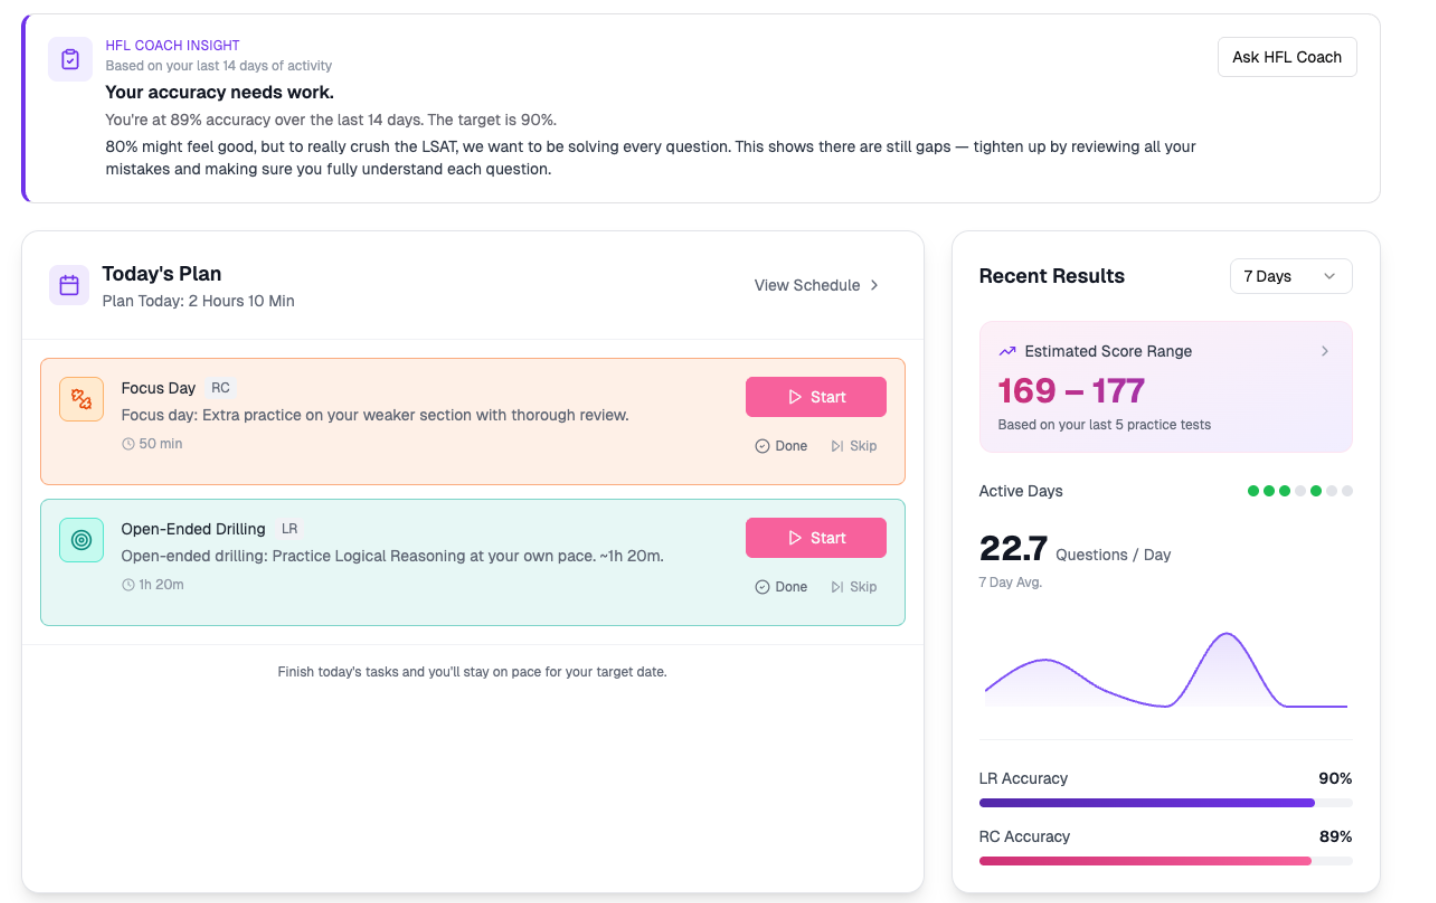
Task: Click the chevron next to View Schedule
Action: point(874,285)
